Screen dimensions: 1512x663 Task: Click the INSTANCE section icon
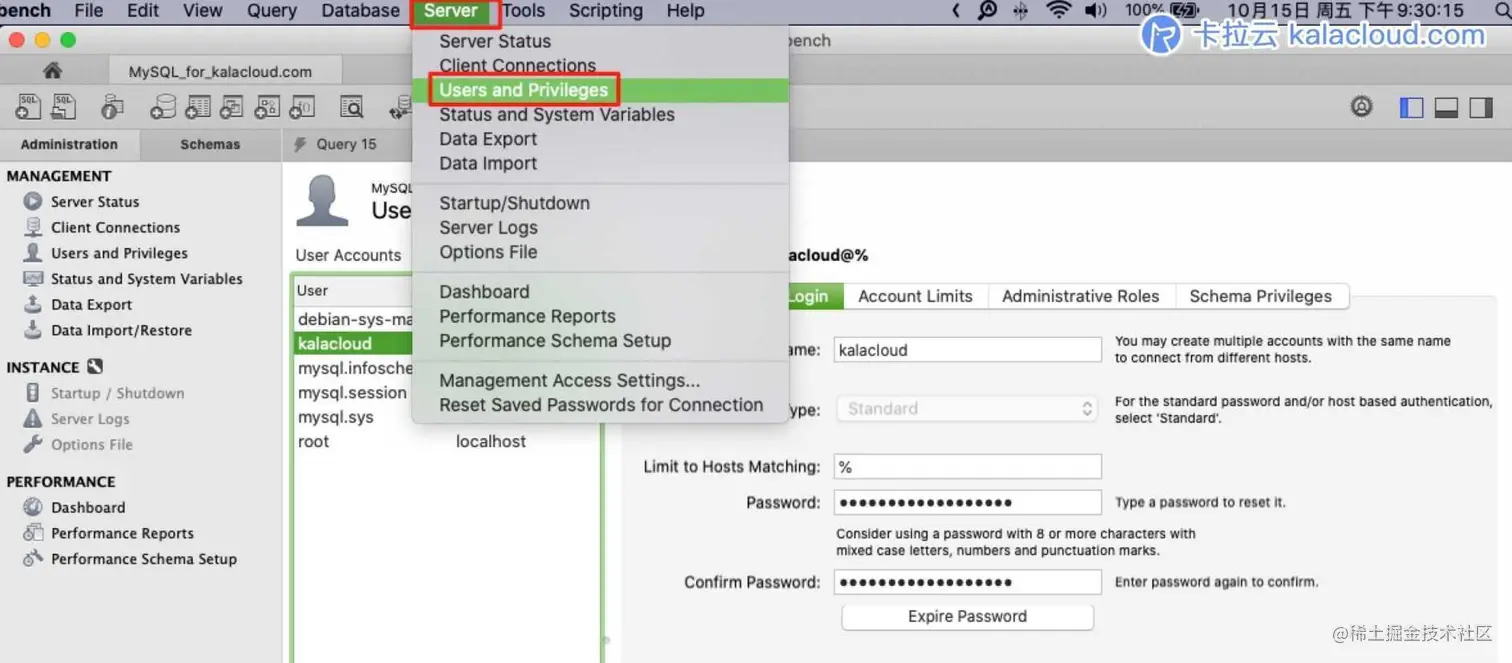coord(95,366)
